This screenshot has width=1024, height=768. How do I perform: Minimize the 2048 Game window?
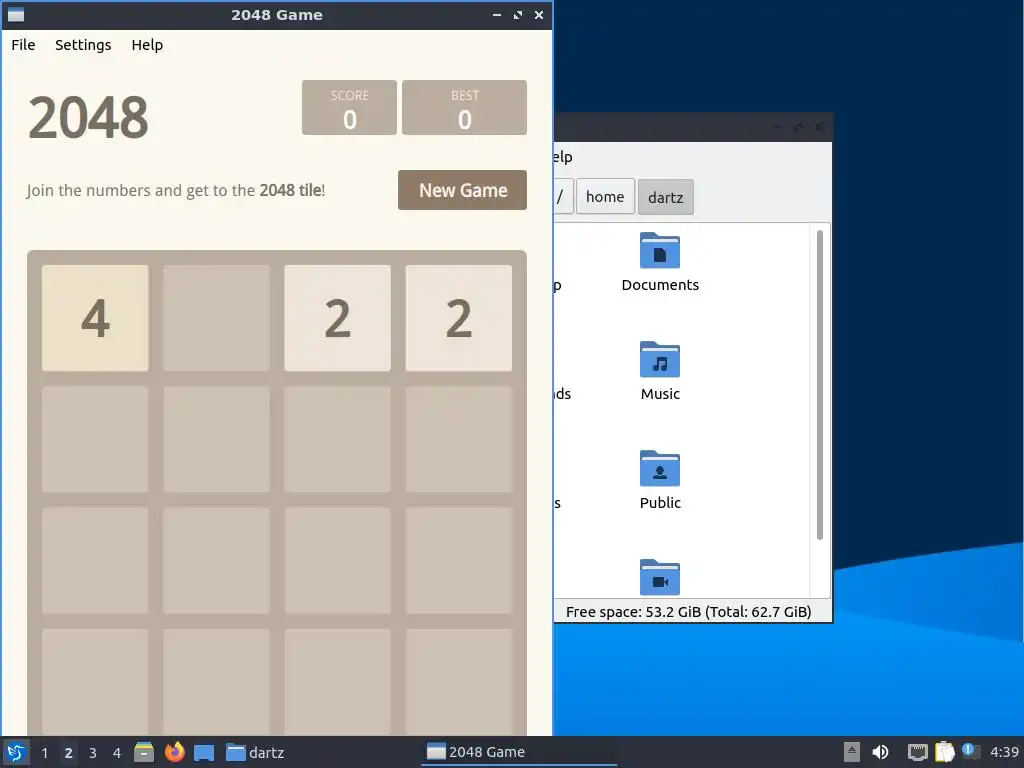(x=497, y=14)
